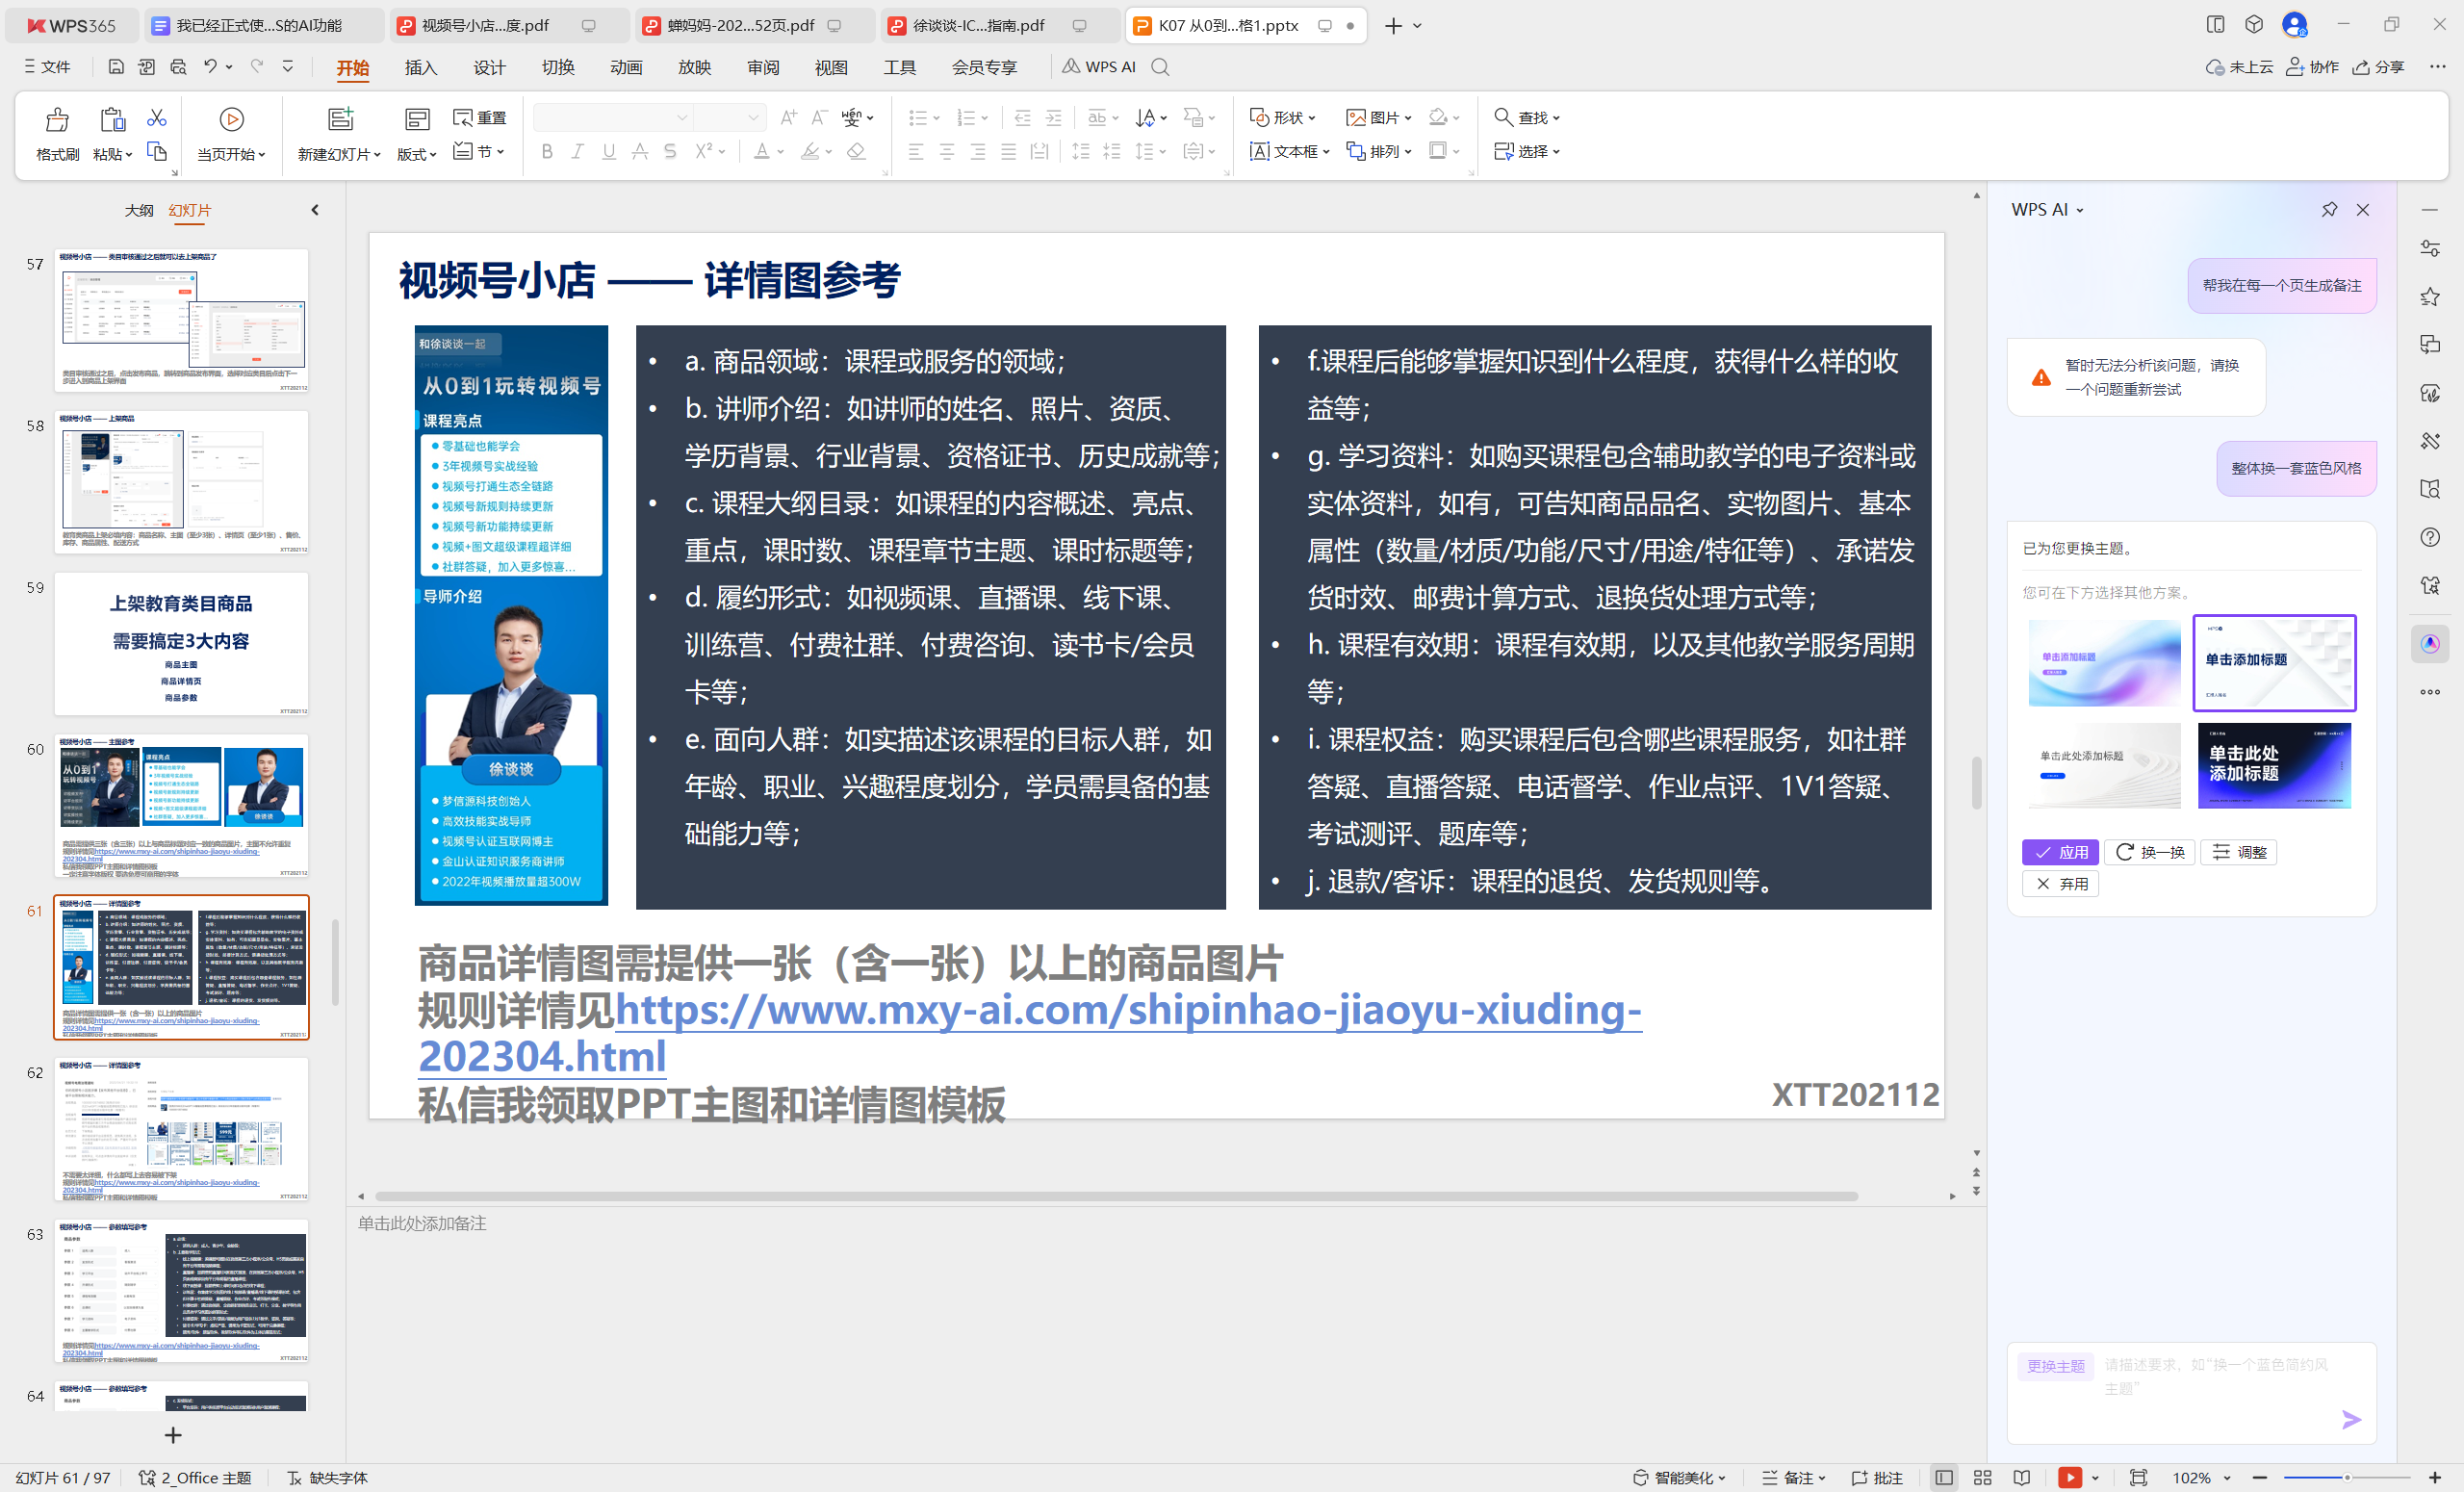
Task: Start slideshow from current page (当页开始)
Action: (x=231, y=121)
